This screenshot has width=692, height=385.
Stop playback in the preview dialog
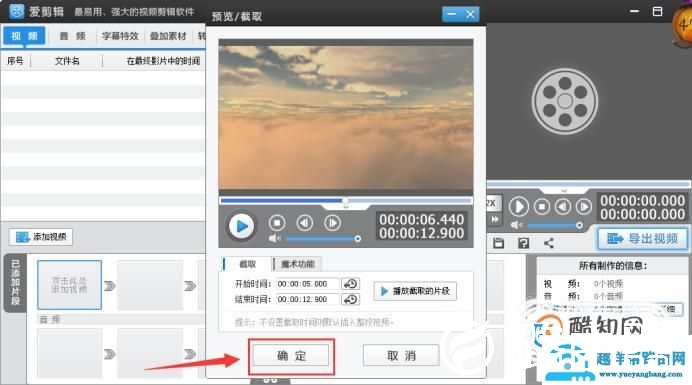tap(277, 223)
